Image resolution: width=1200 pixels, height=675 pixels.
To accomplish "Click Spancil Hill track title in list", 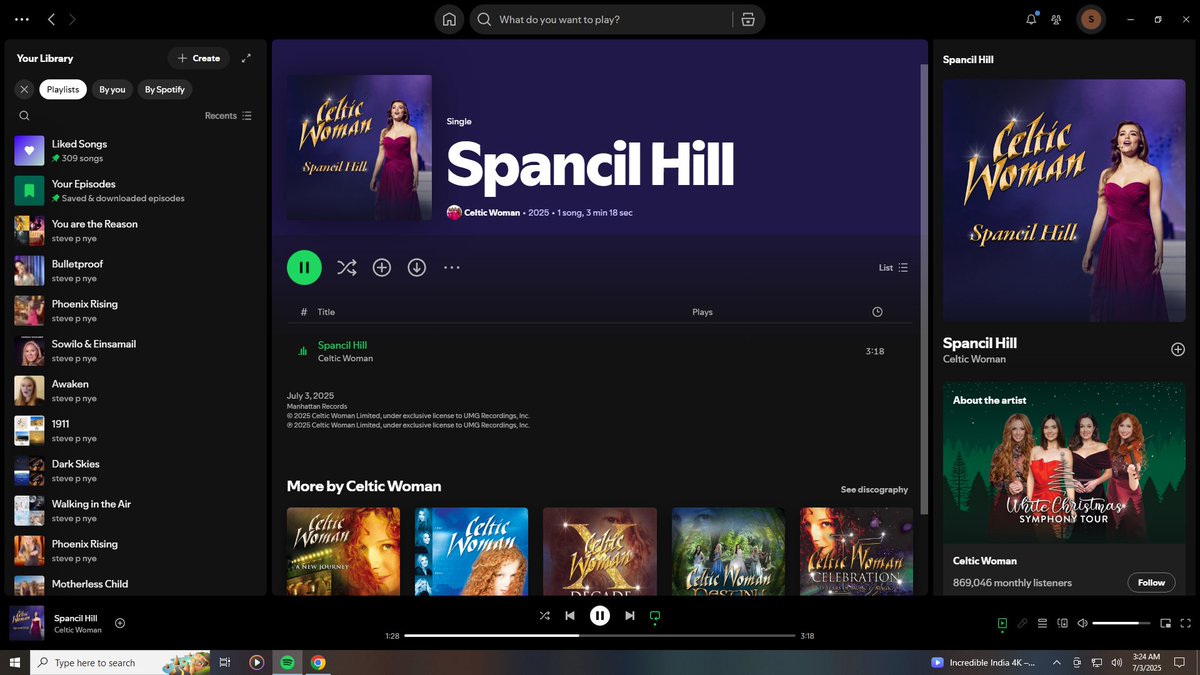I will [342, 345].
